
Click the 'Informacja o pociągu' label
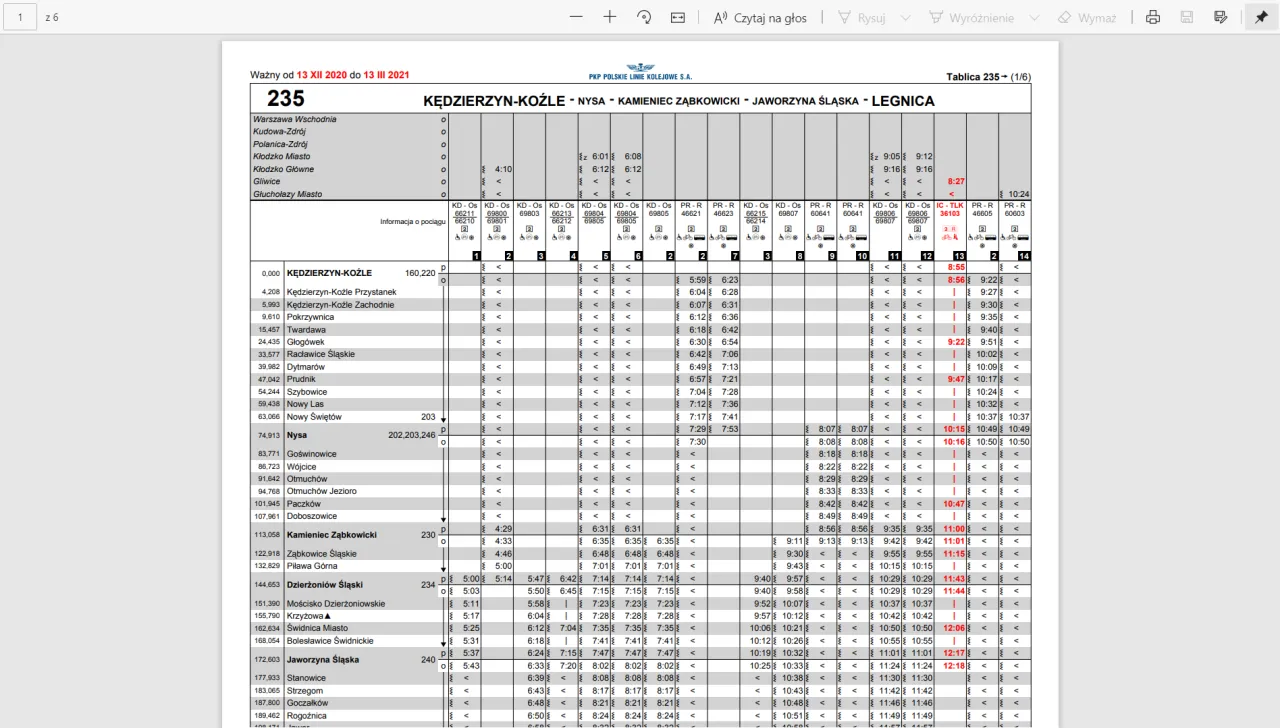coord(411,222)
